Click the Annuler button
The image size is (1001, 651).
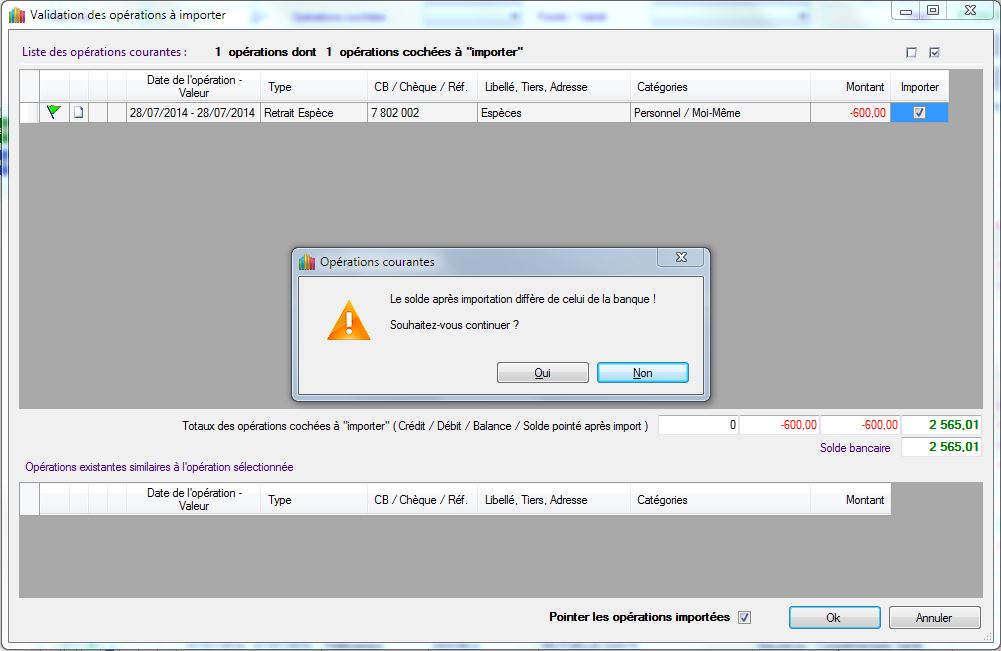click(934, 618)
